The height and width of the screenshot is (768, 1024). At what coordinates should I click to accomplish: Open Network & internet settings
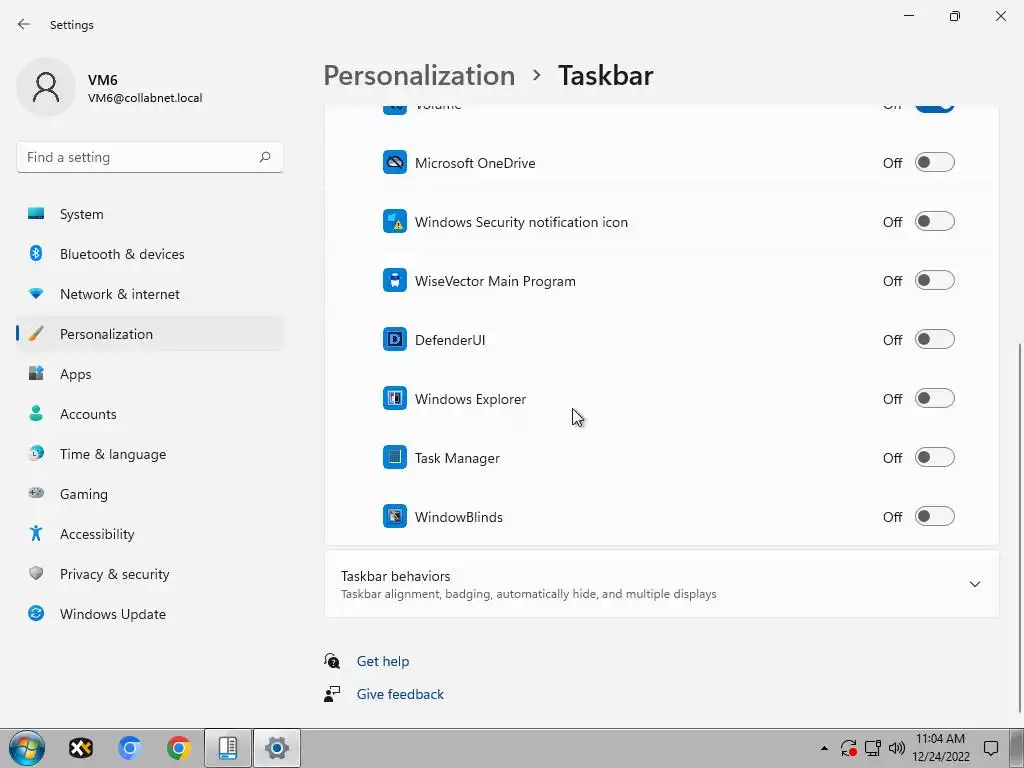pos(150,294)
